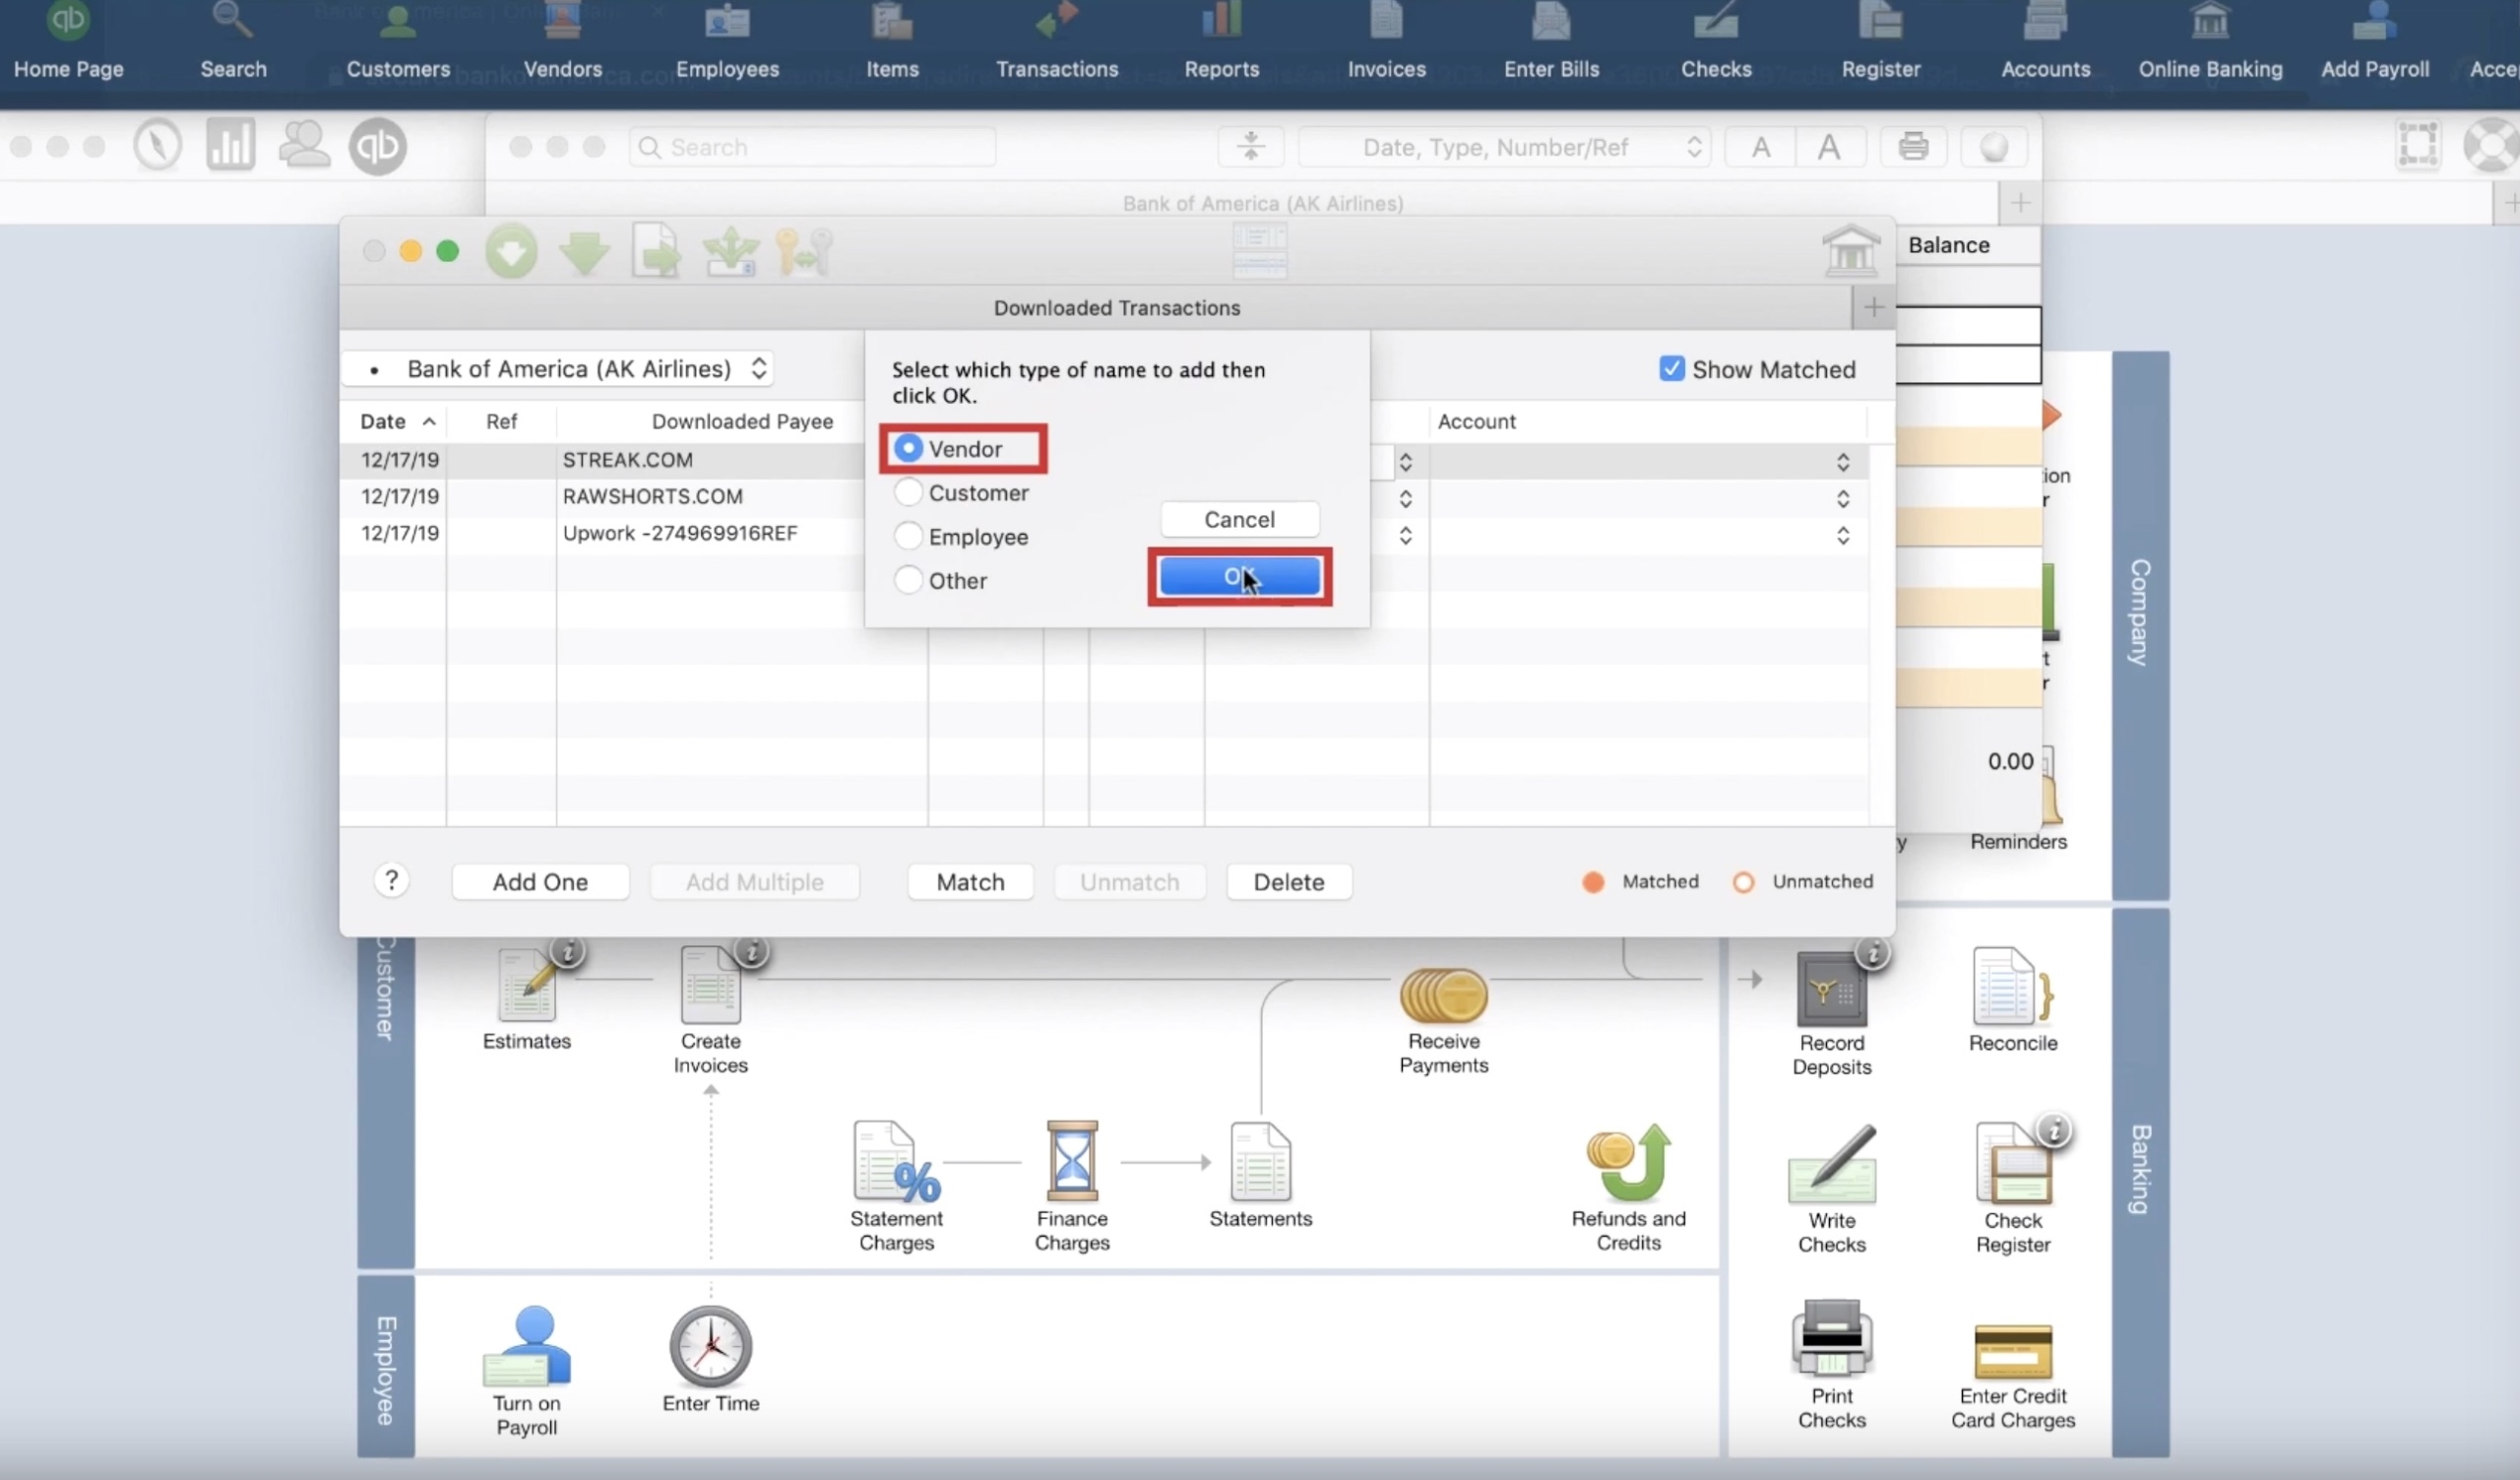Screen dimensions: 2520x1480
Task: Click the Delete button
Action: pos(1288,882)
